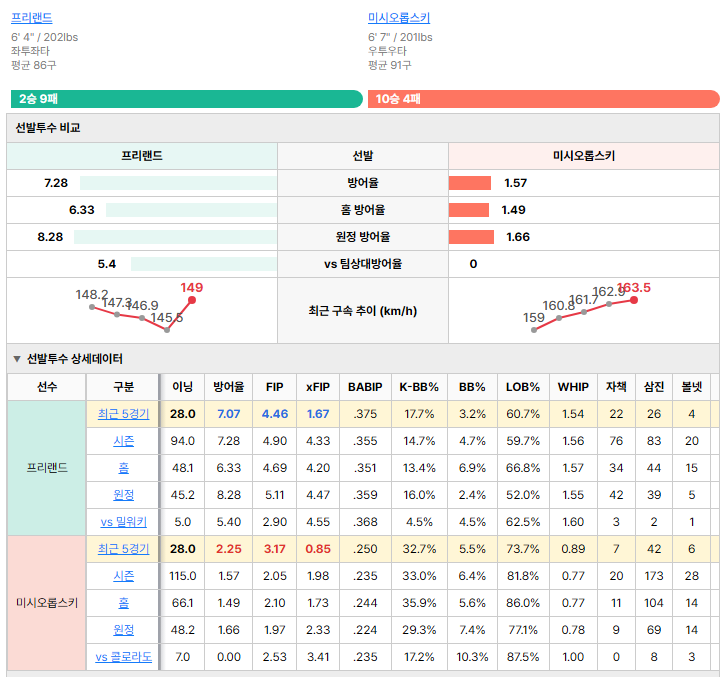Screen dimensions: 726x677
Task: Click the K-BB% column header
Action: (419, 387)
